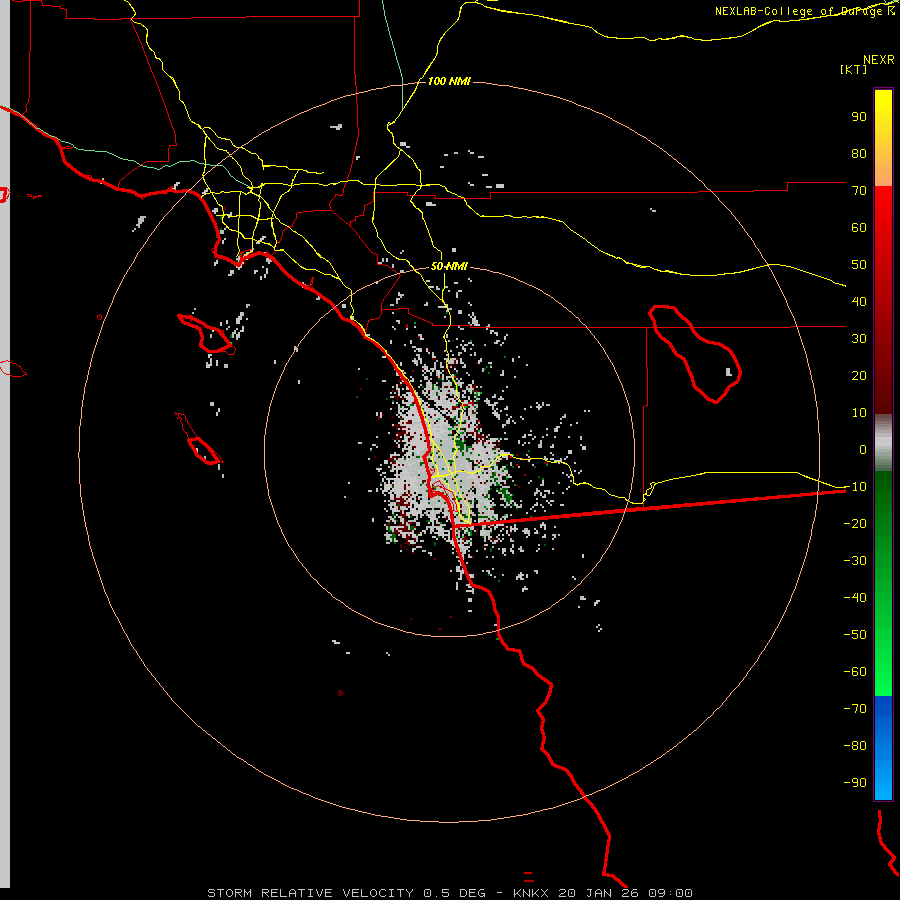Select the positive 60 knot scale label
The height and width of the screenshot is (900, 900).
[859, 227]
